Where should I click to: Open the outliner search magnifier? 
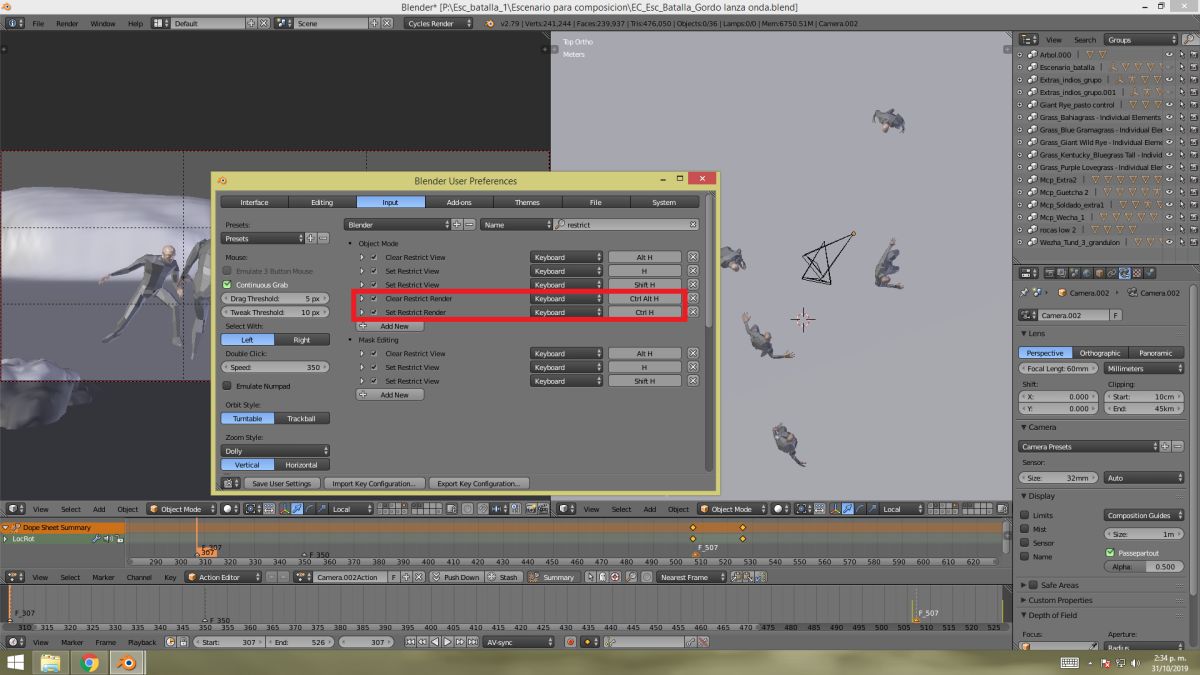(x=1188, y=40)
